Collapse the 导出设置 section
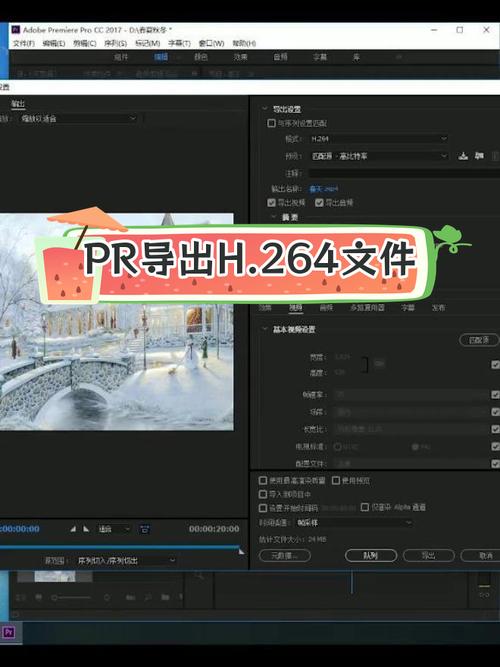This screenshot has width=500, height=667. 265,109
